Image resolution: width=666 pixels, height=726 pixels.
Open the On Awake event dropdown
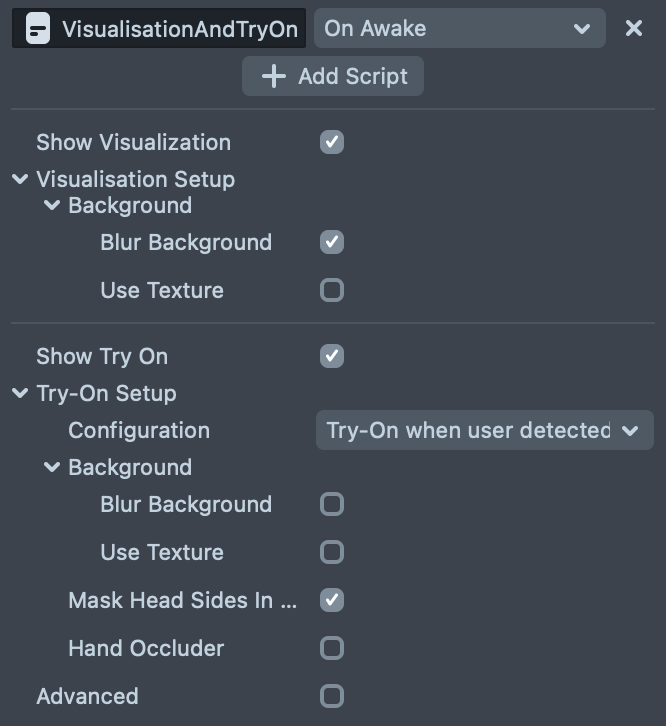click(459, 29)
